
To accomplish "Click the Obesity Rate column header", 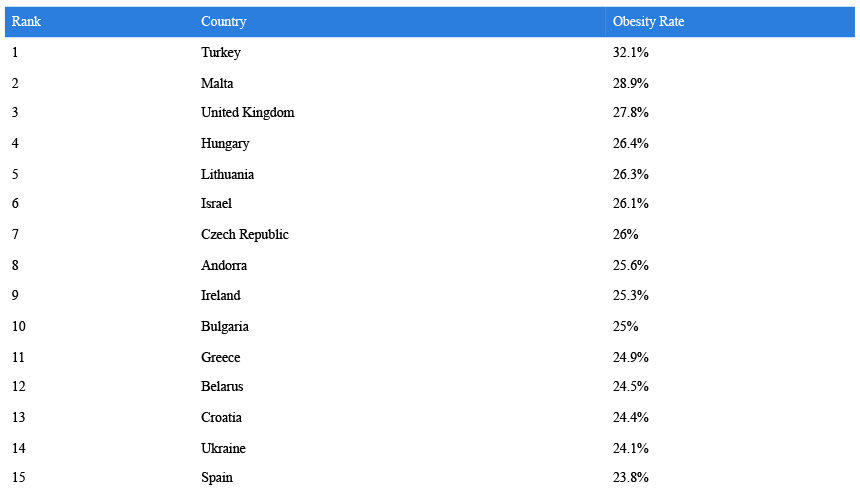I will tap(648, 22).
